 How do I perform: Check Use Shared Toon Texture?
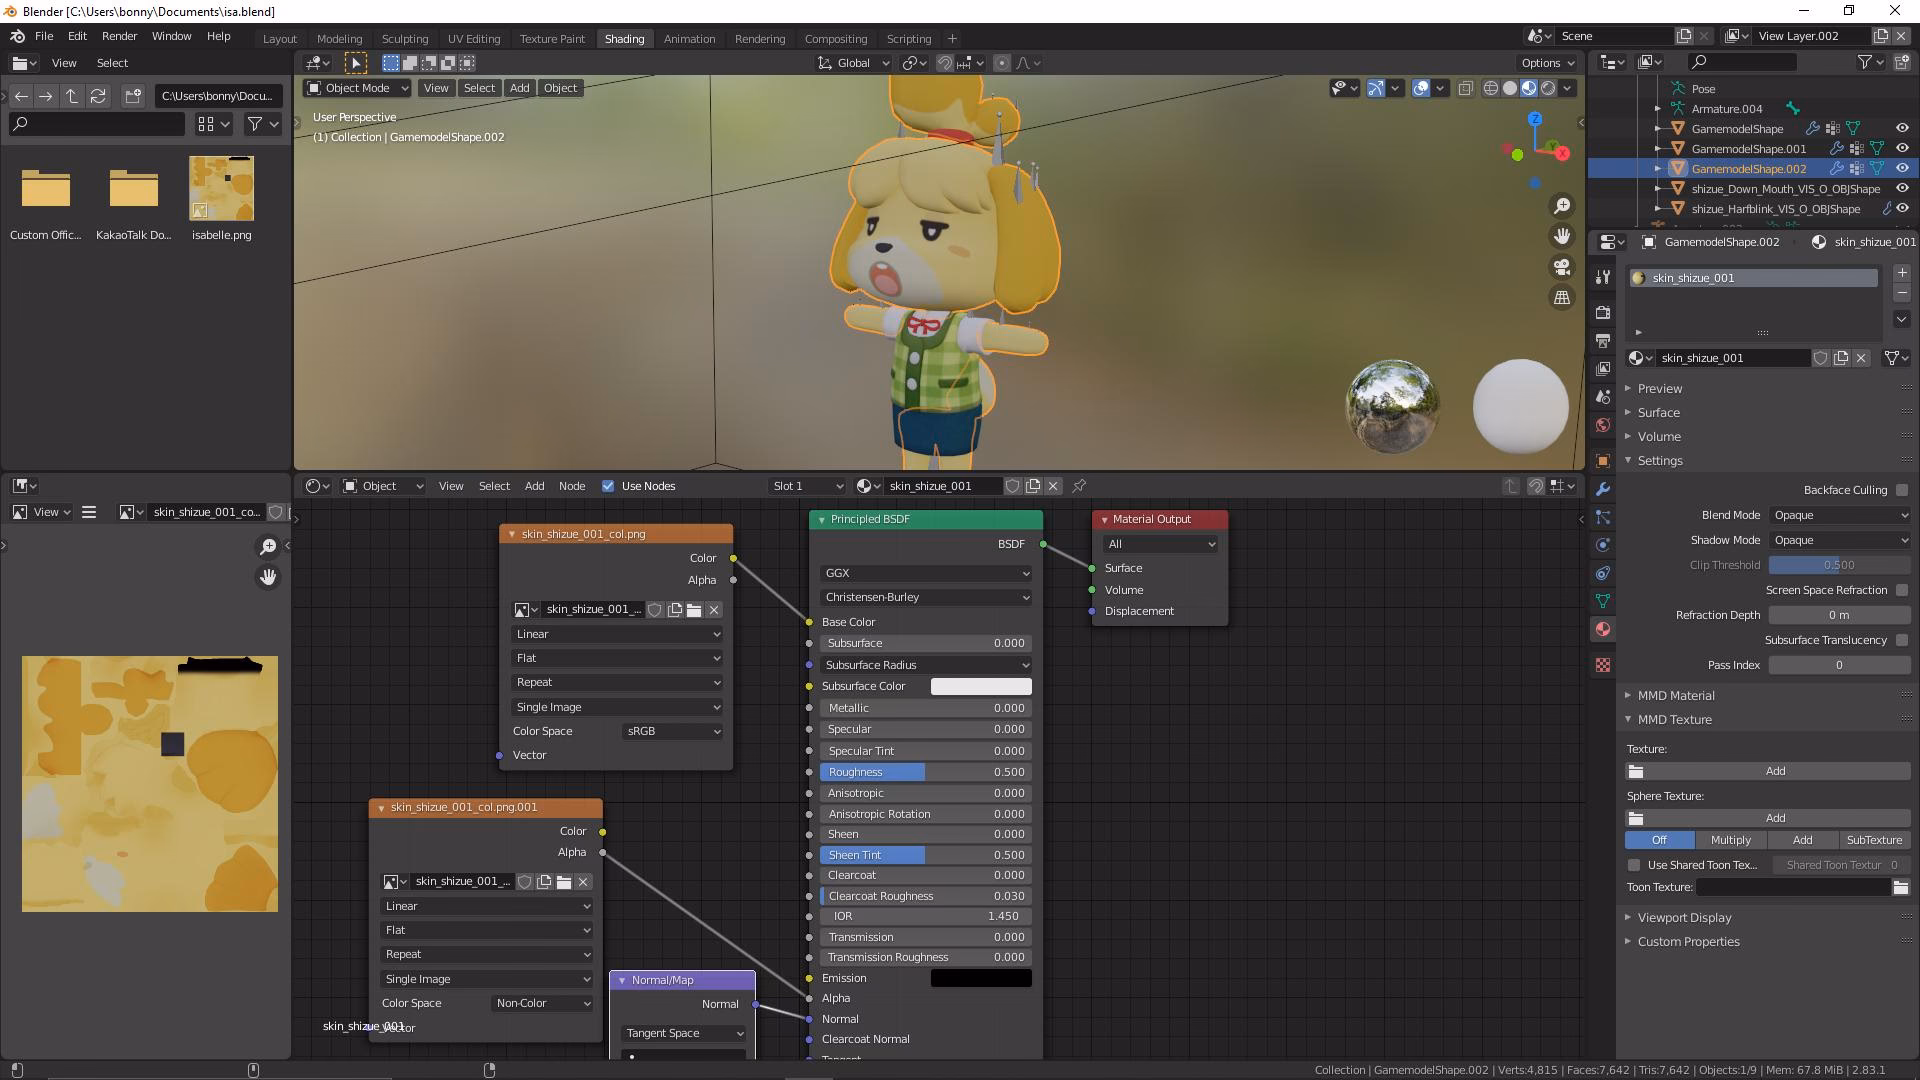point(1634,865)
